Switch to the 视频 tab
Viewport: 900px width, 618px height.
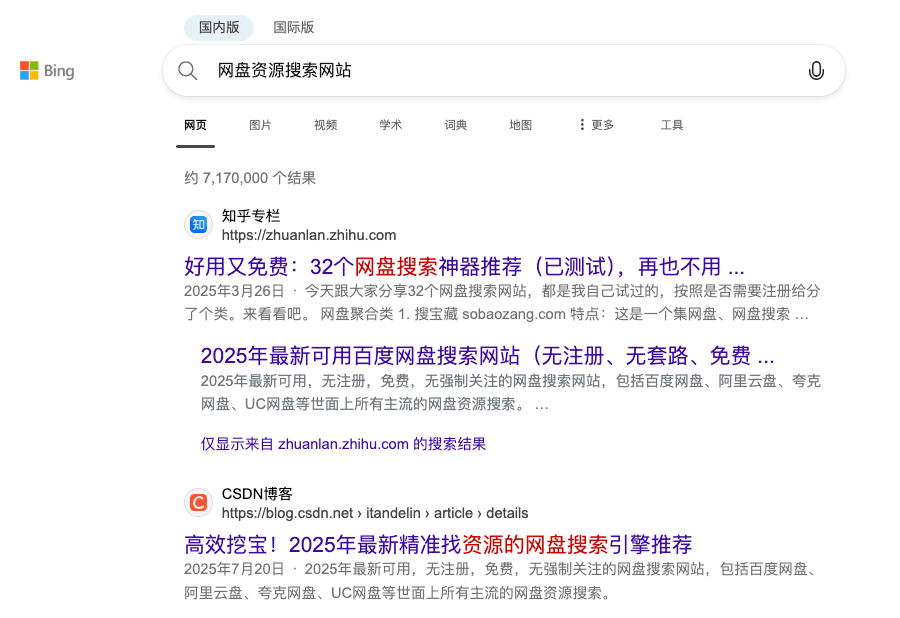pyautogui.click(x=326, y=125)
